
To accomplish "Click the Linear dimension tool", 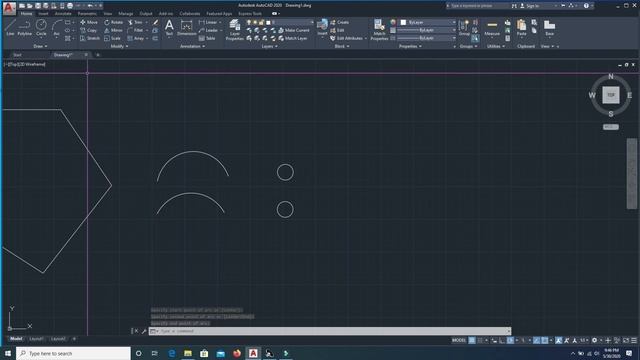I will coord(208,22).
